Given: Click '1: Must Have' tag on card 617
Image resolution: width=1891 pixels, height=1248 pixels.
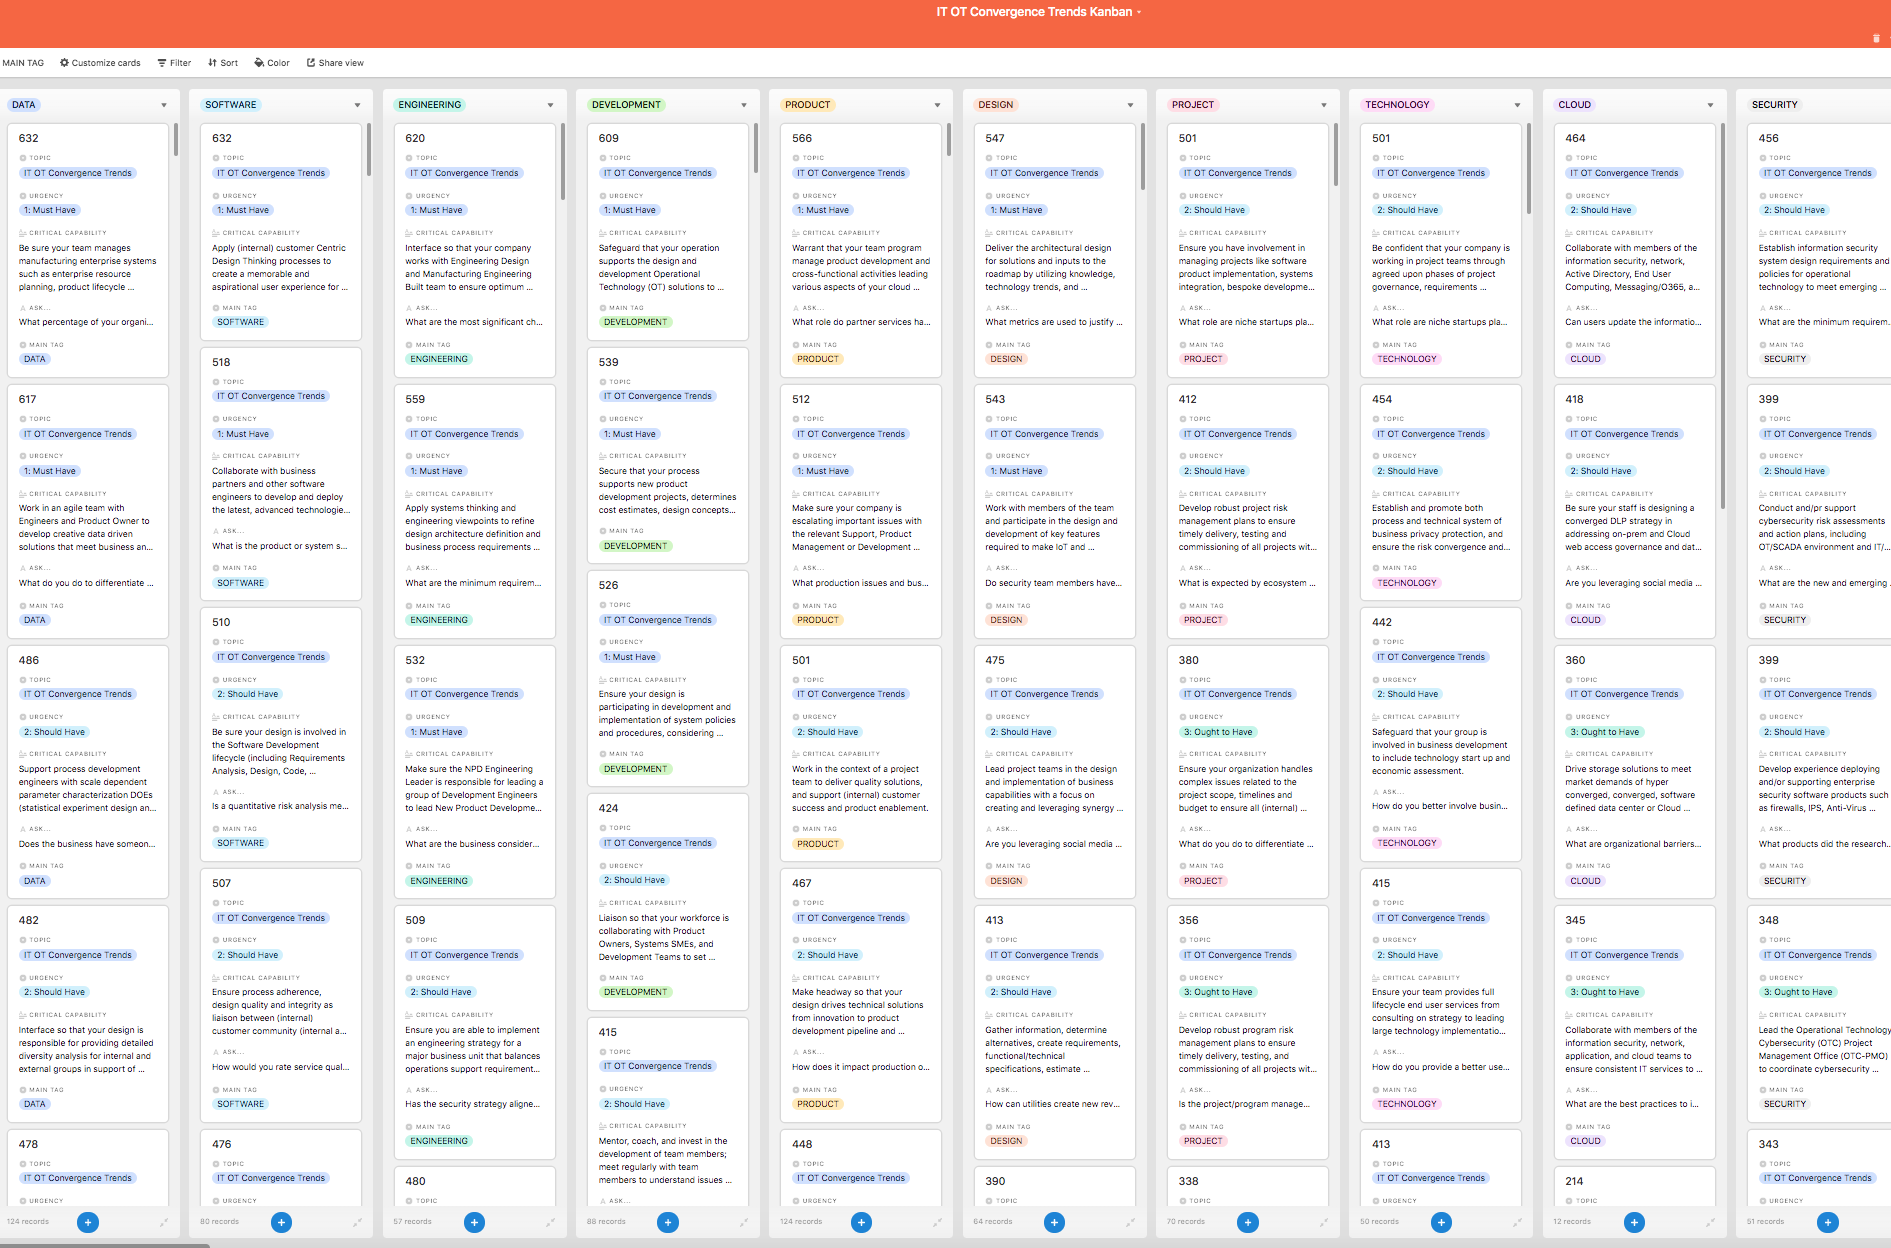Looking at the screenshot, I should tap(49, 471).
